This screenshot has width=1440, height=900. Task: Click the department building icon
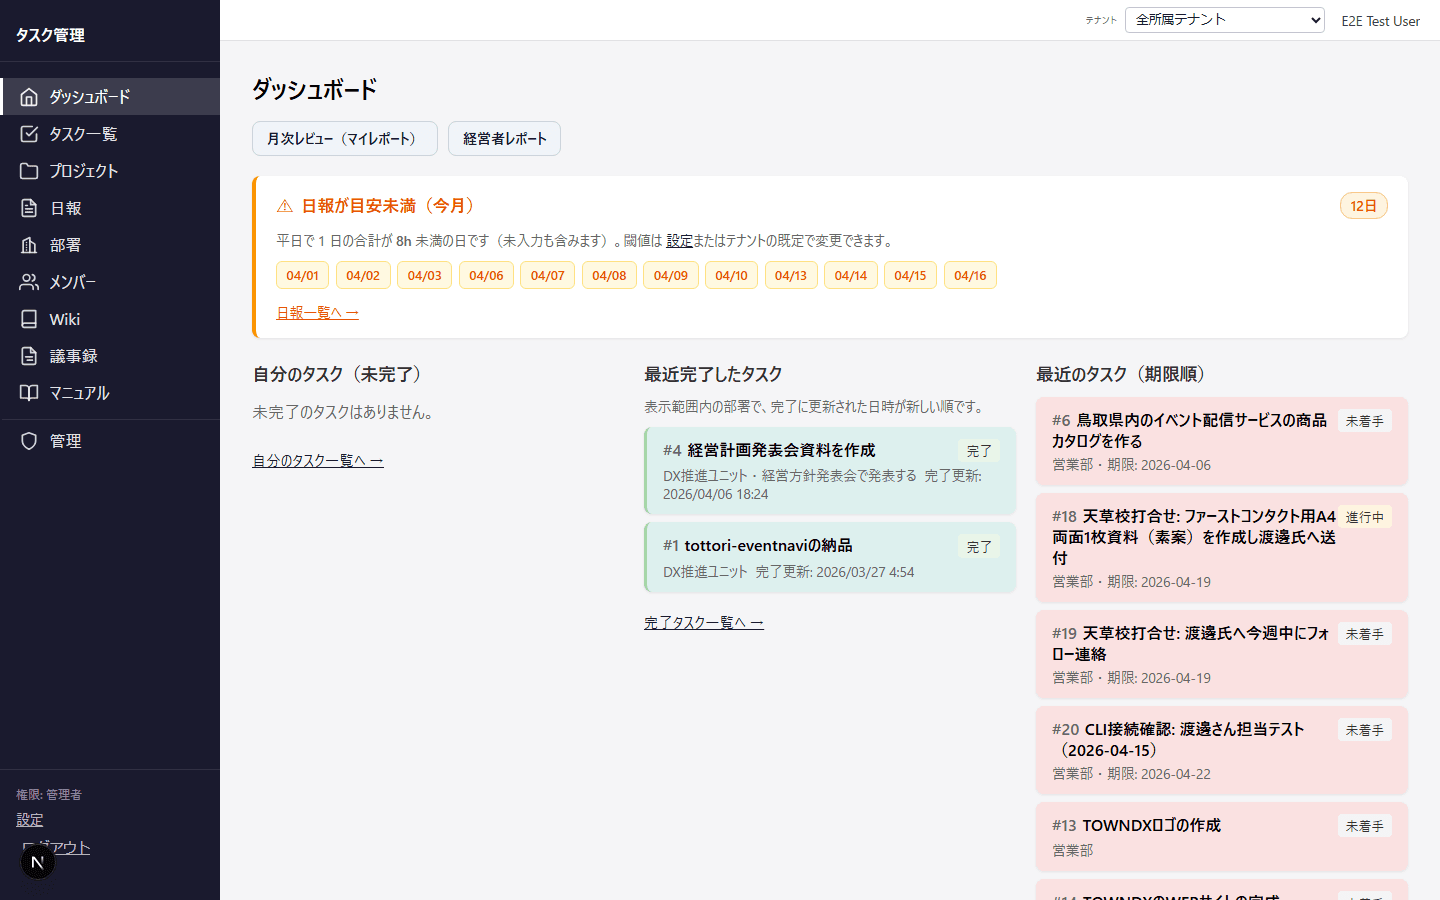point(29,245)
